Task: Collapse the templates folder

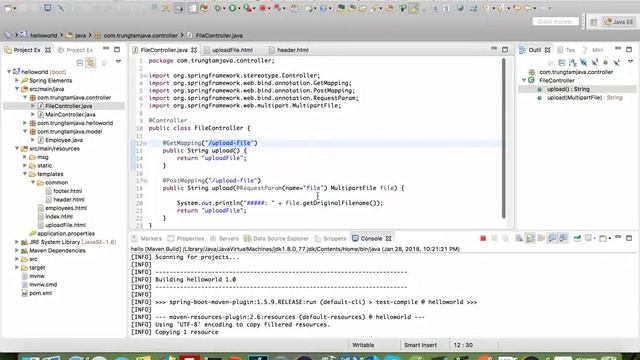Action: tap(25, 174)
